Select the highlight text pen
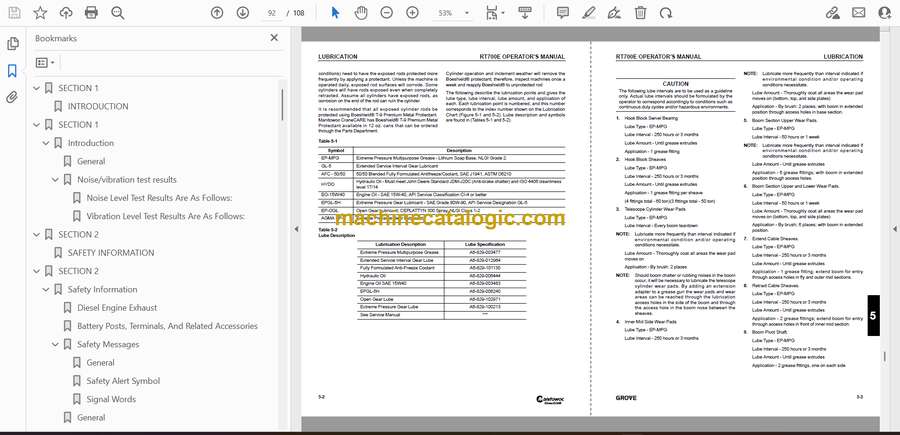 (588, 13)
